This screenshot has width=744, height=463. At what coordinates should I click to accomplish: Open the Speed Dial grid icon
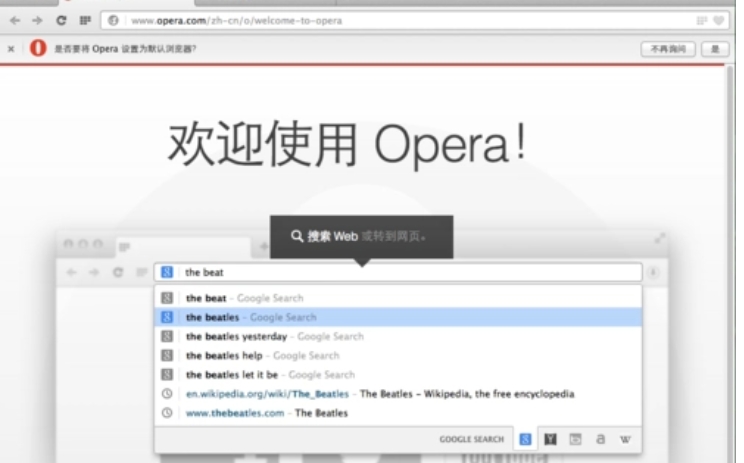coord(85,20)
